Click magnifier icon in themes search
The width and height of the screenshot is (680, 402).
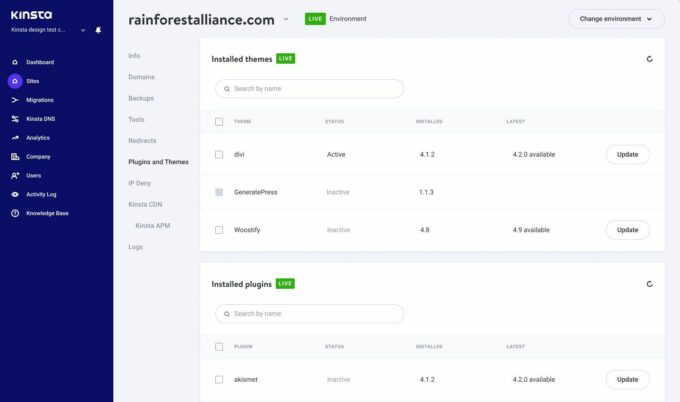click(x=227, y=89)
